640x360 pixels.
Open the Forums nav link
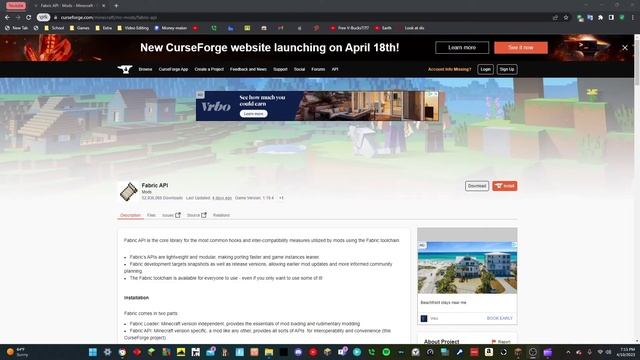click(318, 69)
